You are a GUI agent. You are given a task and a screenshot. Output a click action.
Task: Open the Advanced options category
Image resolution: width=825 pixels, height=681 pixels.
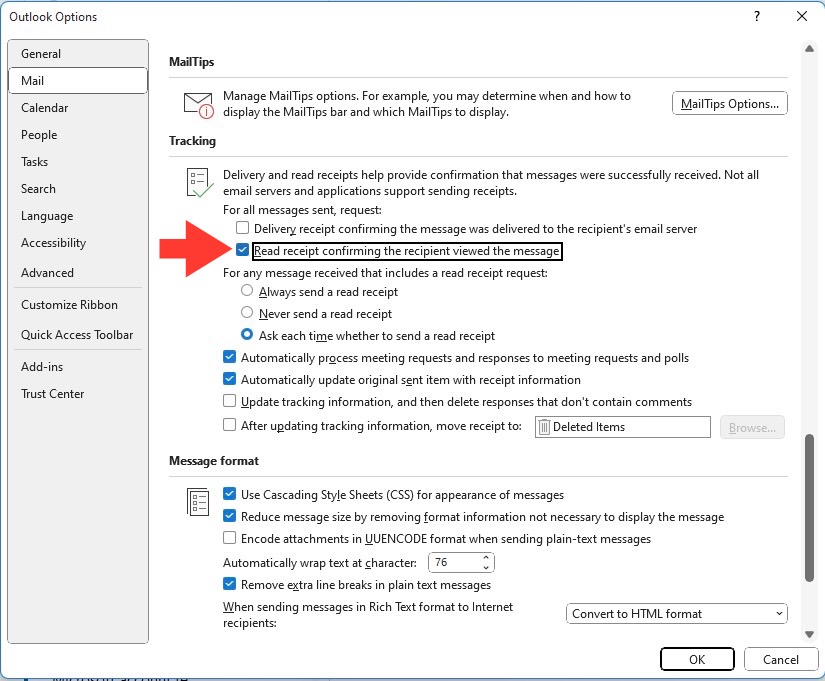pyautogui.click(x=78, y=273)
